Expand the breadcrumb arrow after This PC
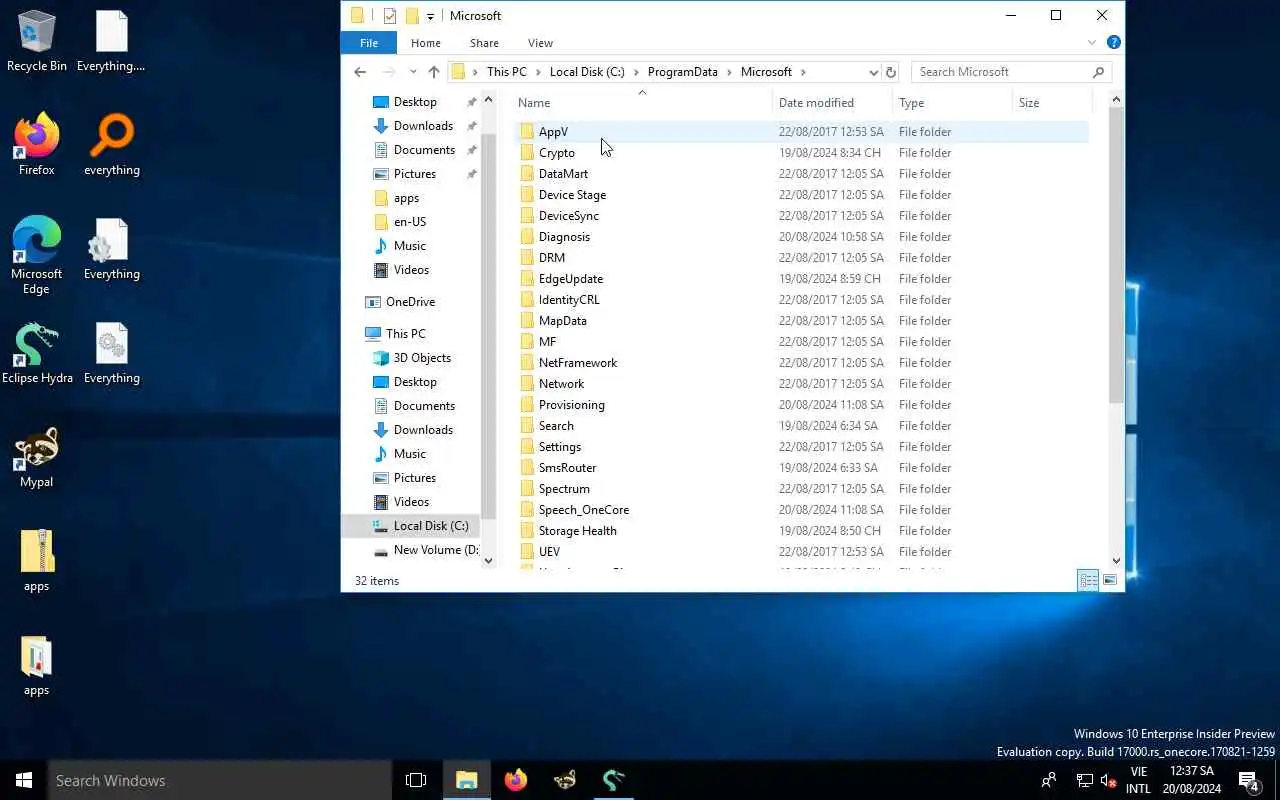 [538, 72]
